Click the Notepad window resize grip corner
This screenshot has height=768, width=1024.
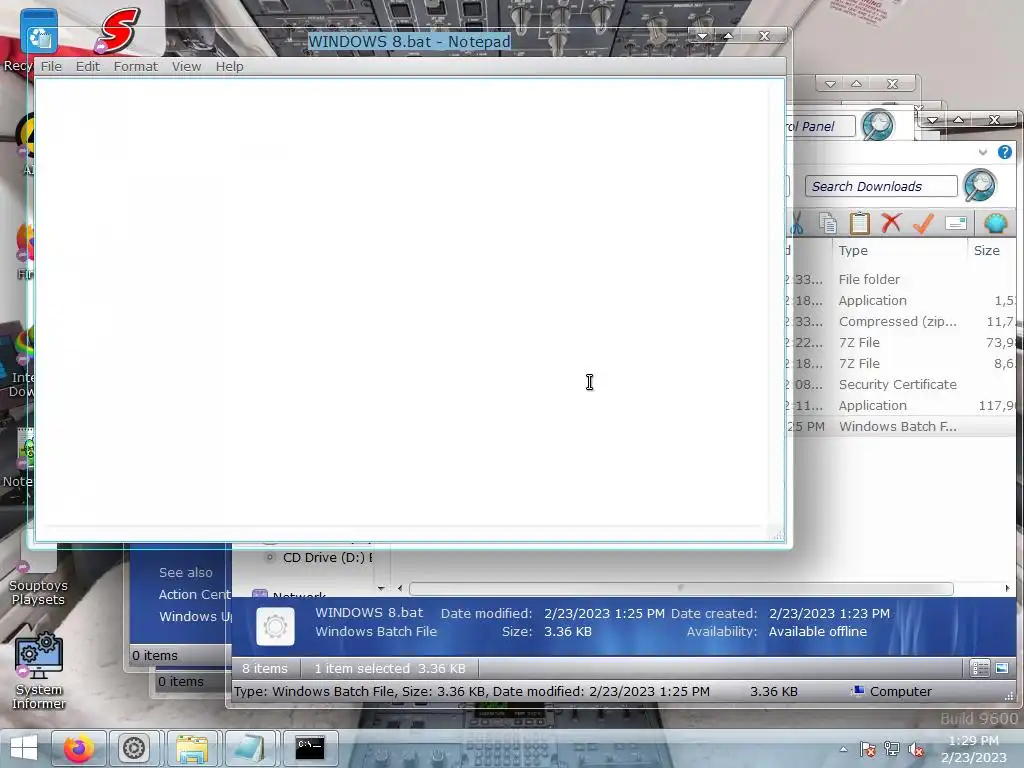[777, 535]
